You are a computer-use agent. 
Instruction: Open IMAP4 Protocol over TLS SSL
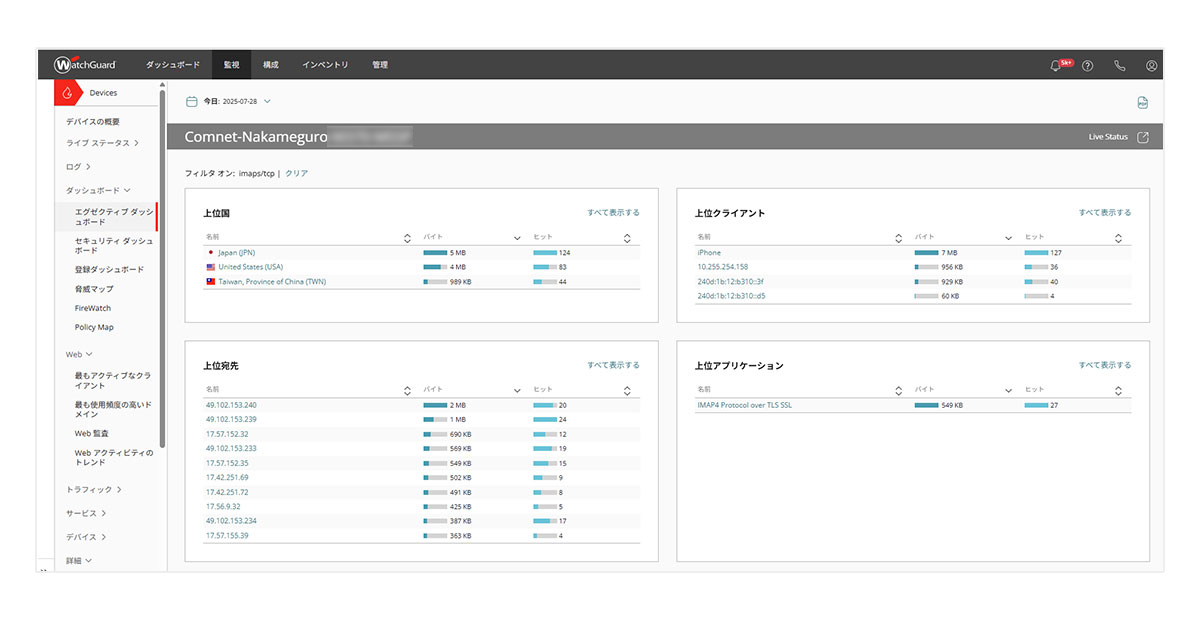(x=745, y=405)
